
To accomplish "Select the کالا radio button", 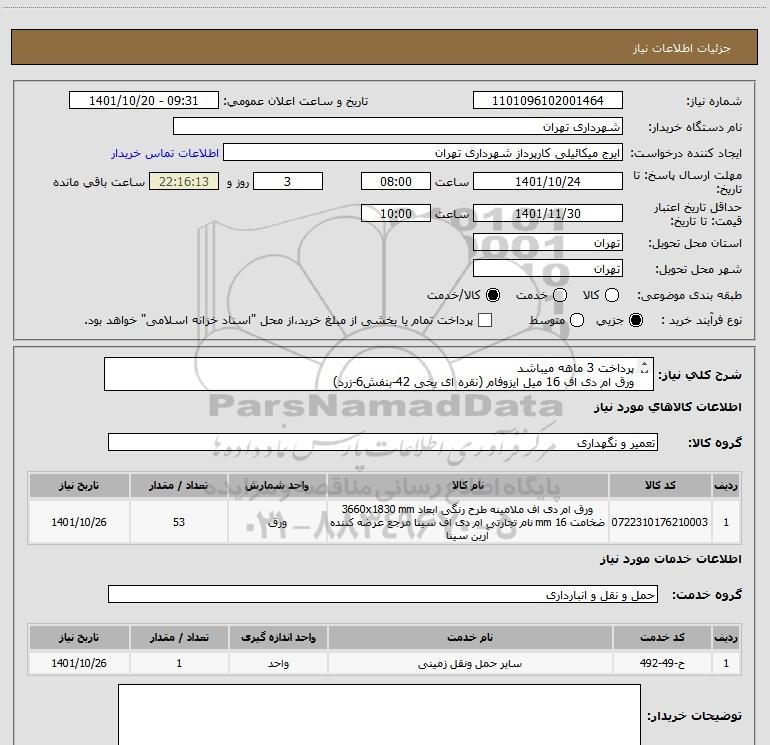I will pos(612,295).
